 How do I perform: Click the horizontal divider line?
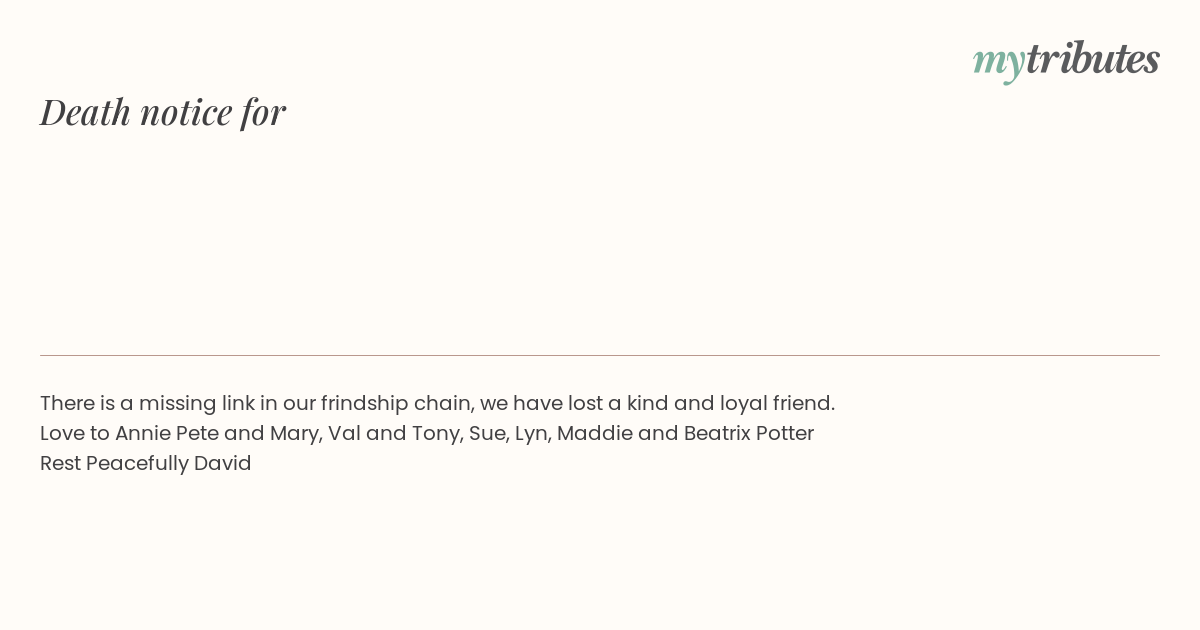[x=600, y=355]
